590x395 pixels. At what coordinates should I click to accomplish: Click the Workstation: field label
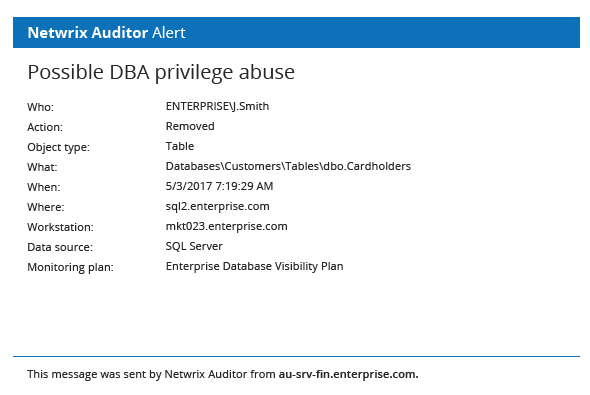60,227
